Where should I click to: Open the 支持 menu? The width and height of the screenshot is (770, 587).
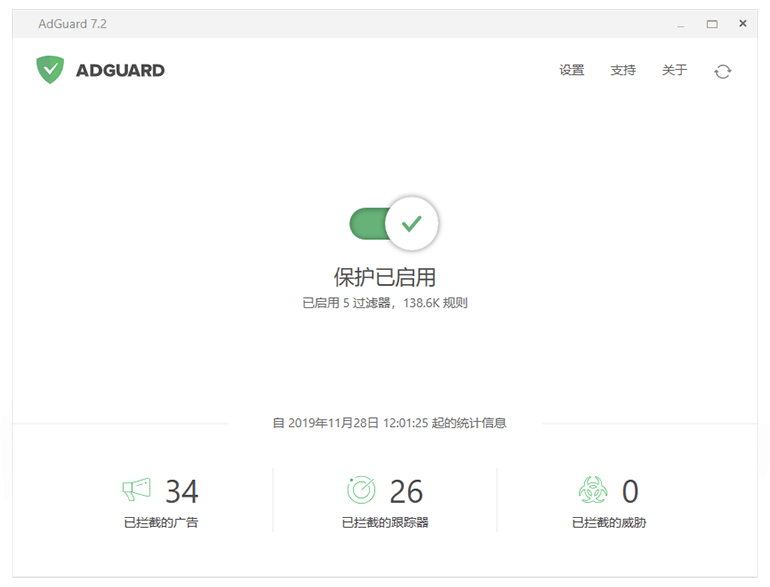623,70
